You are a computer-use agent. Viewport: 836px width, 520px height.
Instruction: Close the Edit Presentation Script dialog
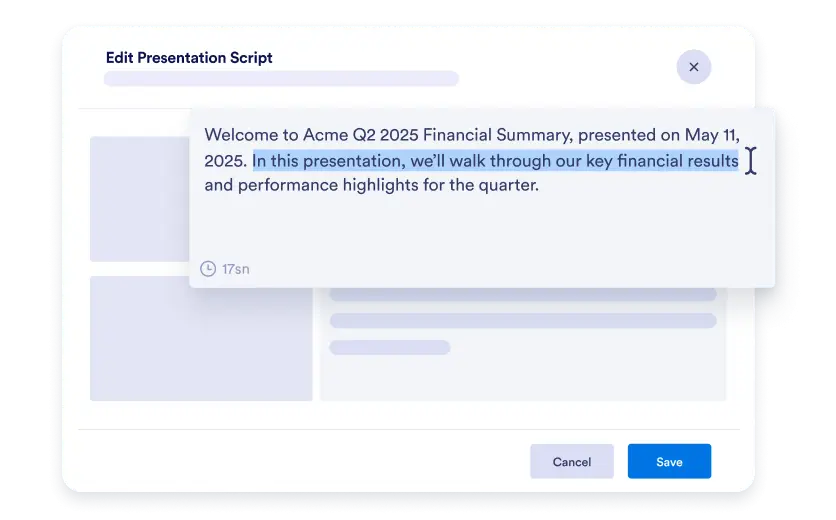click(693, 67)
